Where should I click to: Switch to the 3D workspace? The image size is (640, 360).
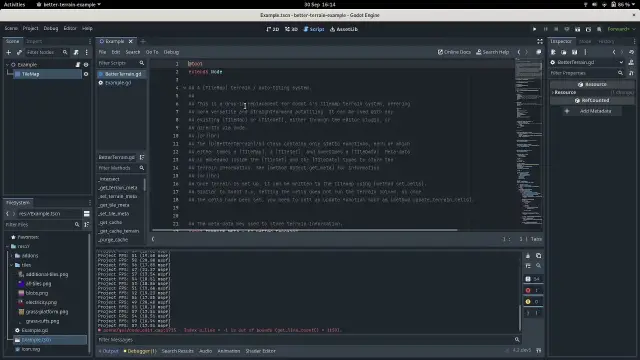coord(291,29)
